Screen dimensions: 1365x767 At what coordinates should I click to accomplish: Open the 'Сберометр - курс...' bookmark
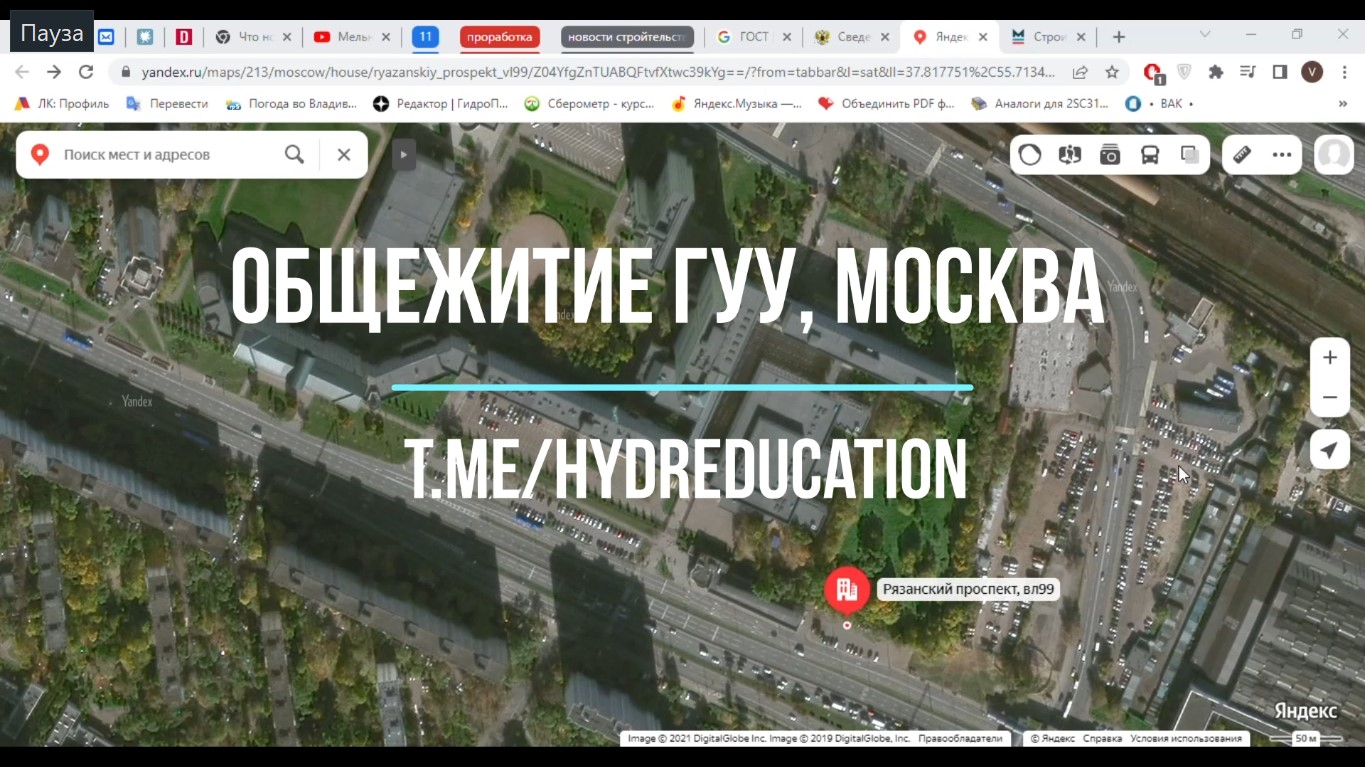point(590,103)
